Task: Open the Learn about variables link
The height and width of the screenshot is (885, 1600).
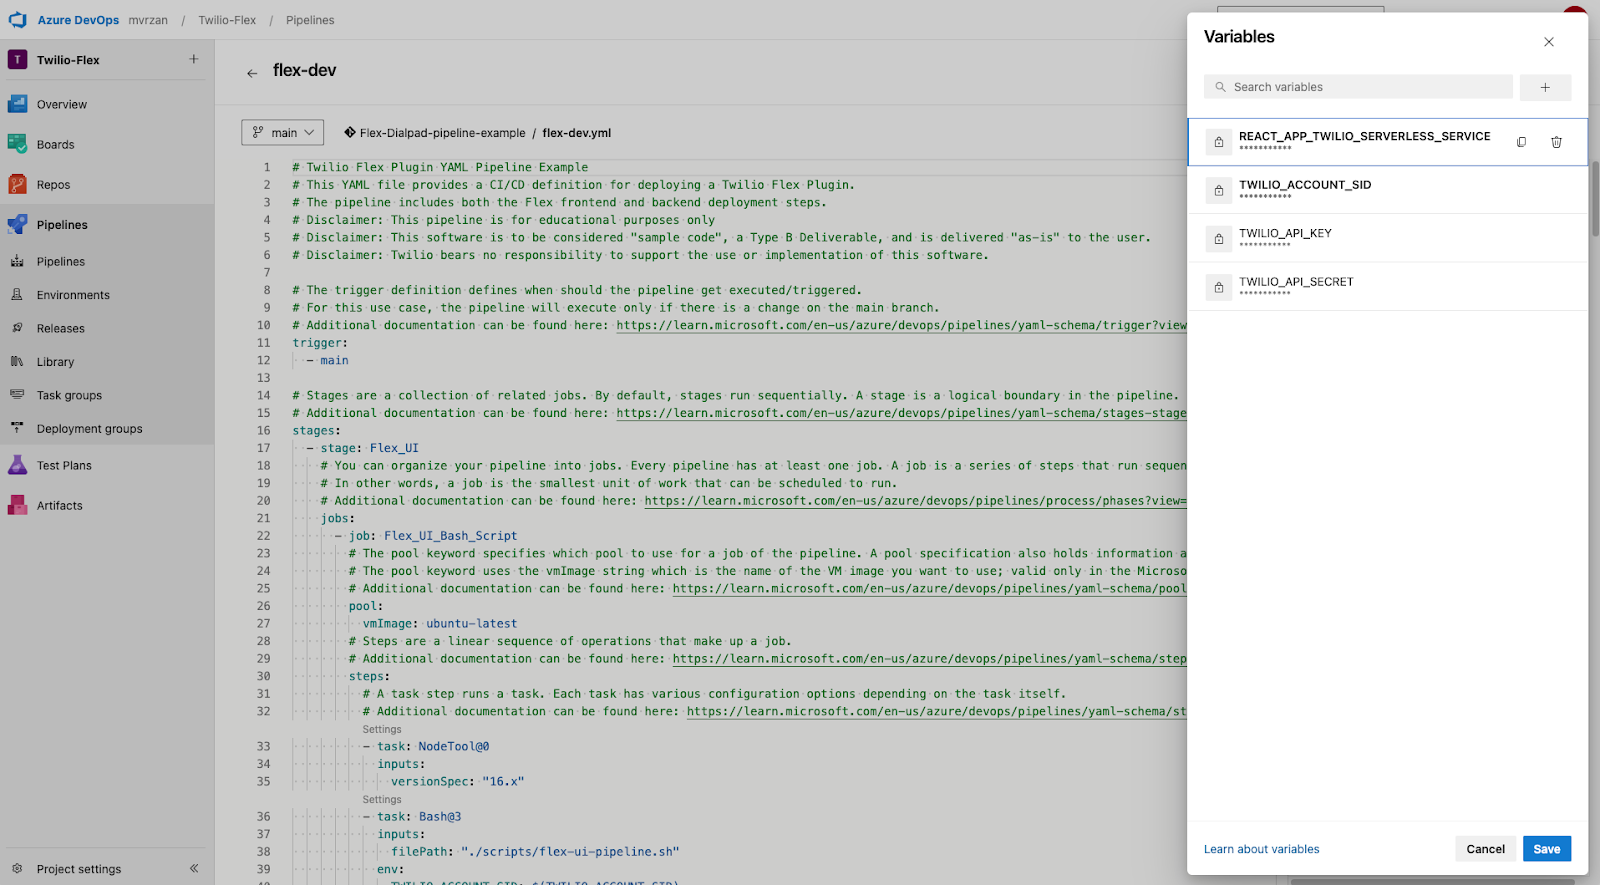Action: (x=1261, y=849)
